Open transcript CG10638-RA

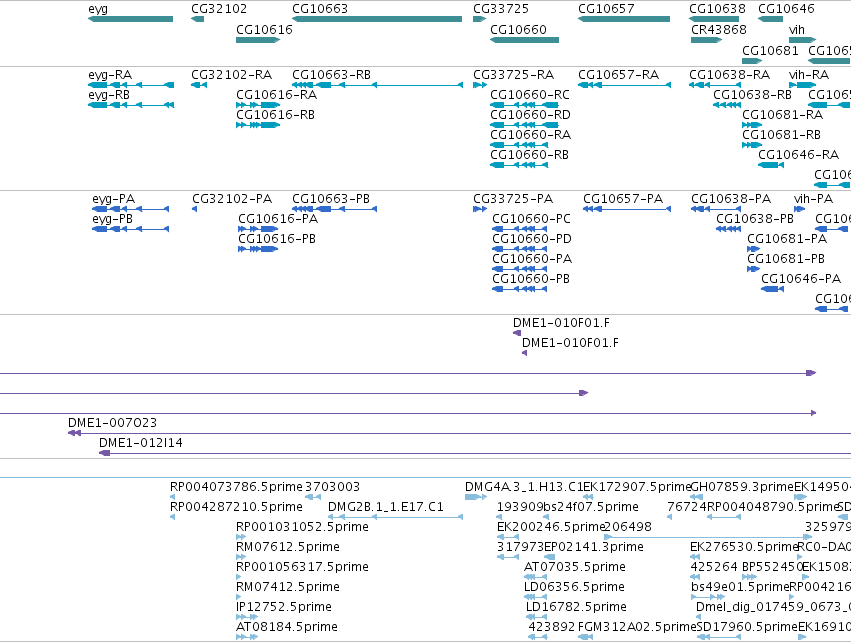click(x=715, y=85)
